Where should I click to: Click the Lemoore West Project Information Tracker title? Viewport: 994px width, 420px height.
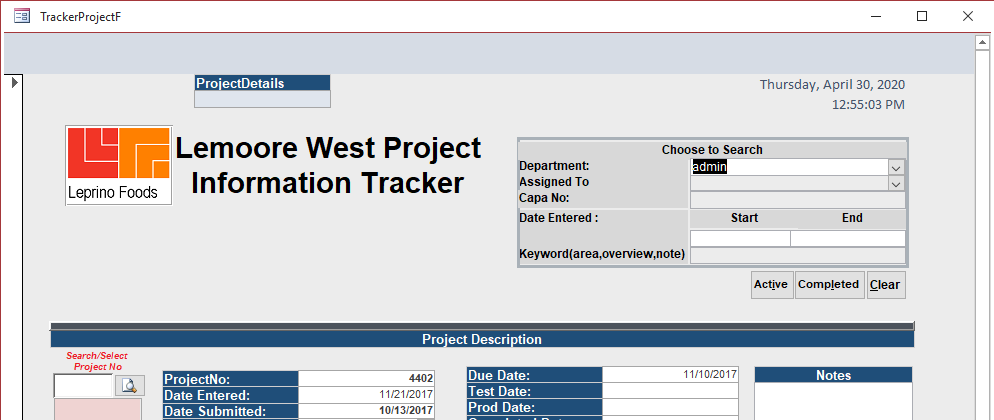coord(328,165)
